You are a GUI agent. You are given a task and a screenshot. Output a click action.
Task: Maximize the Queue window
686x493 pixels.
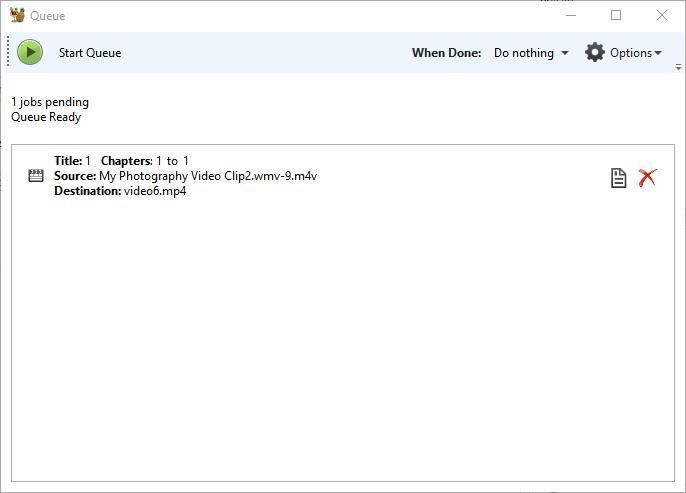(x=616, y=15)
